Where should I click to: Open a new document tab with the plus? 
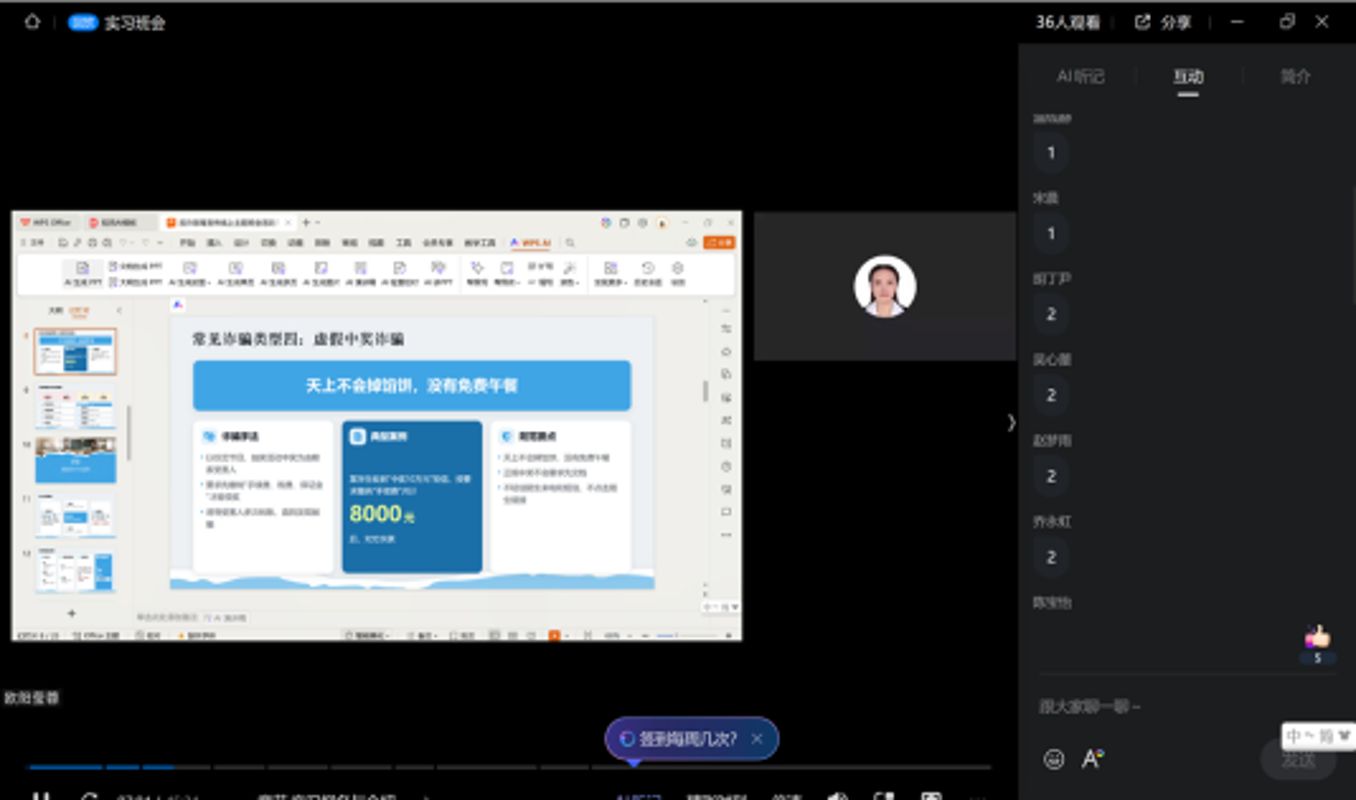[x=306, y=222]
